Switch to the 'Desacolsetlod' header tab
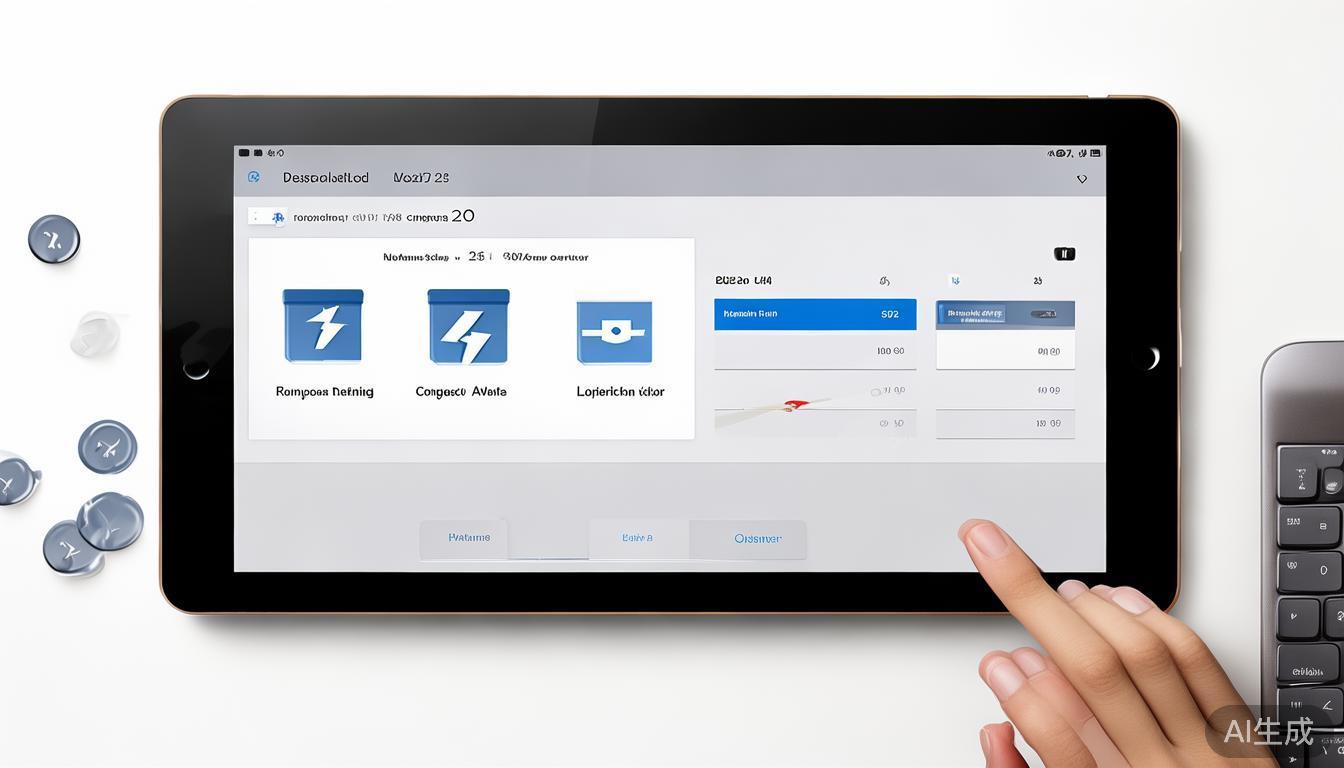This screenshot has height=768, width=1344. (325, 178)
